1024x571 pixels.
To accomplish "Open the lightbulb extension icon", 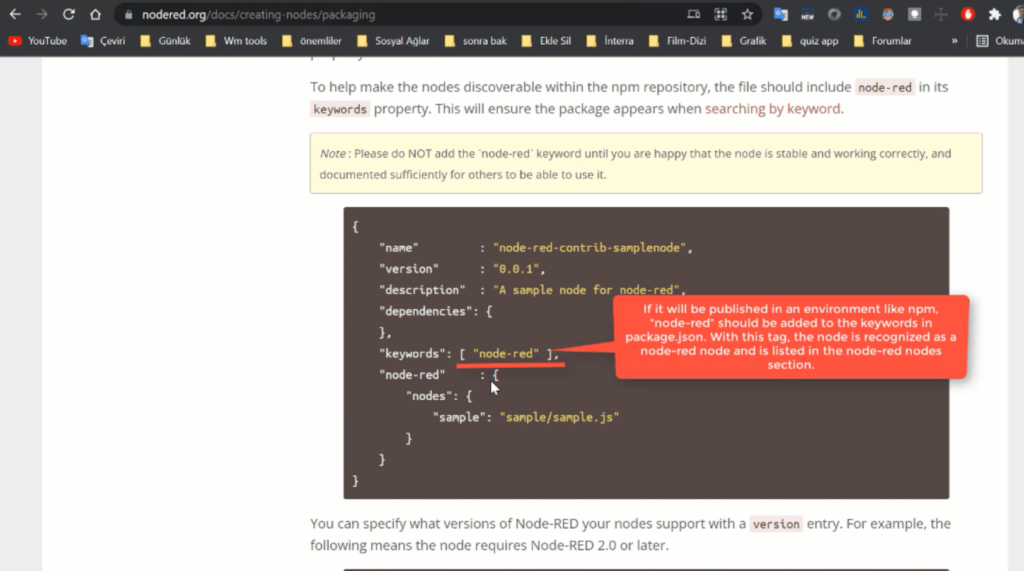I will (x=914, y=14).
